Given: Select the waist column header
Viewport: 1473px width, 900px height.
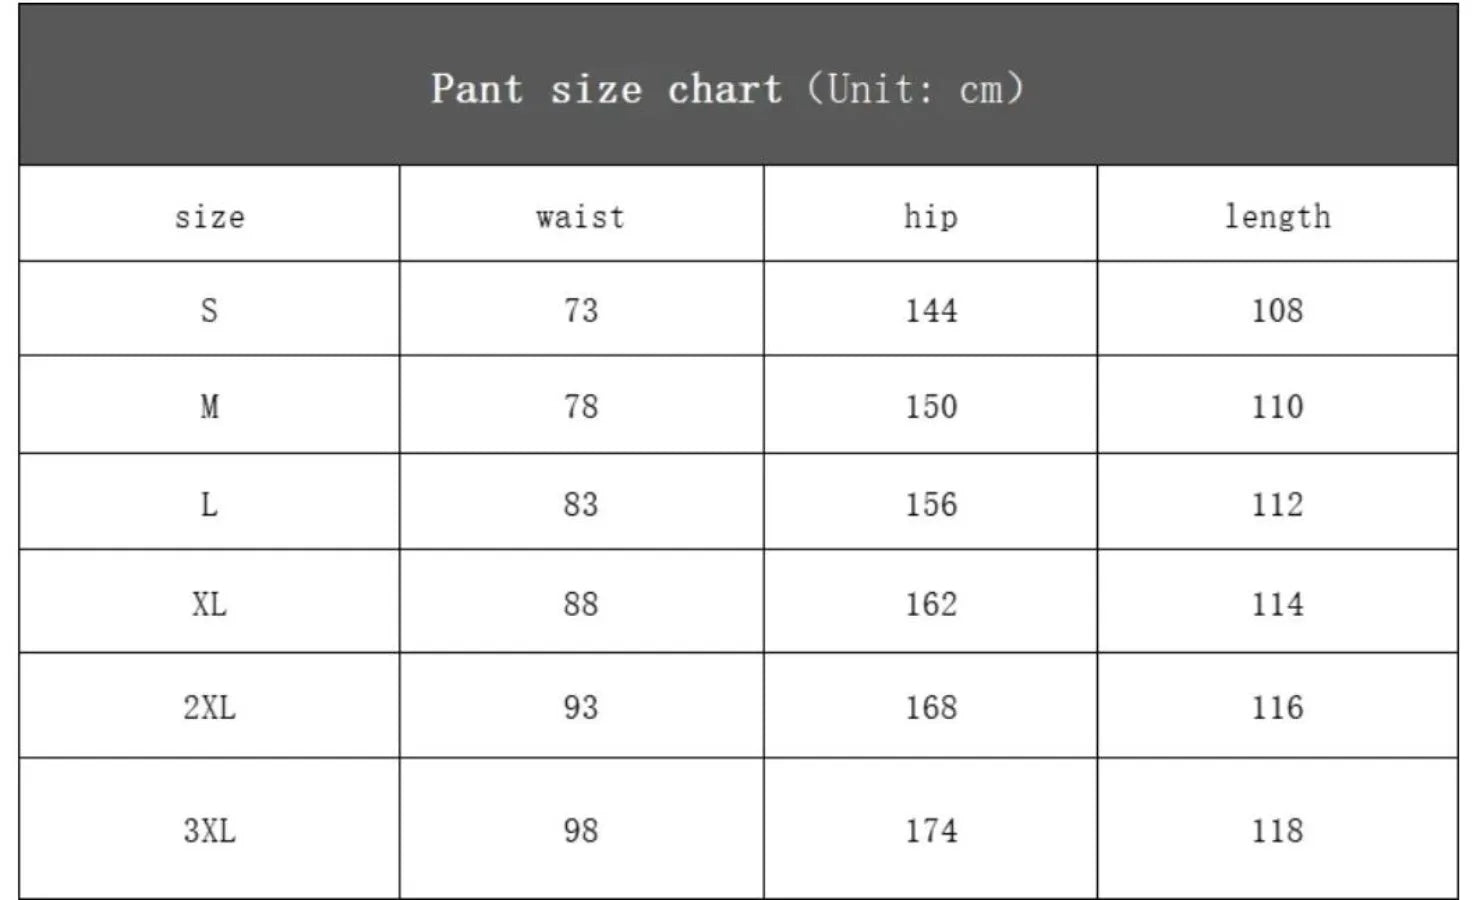Looking at the screenshot, I should 580,216.
